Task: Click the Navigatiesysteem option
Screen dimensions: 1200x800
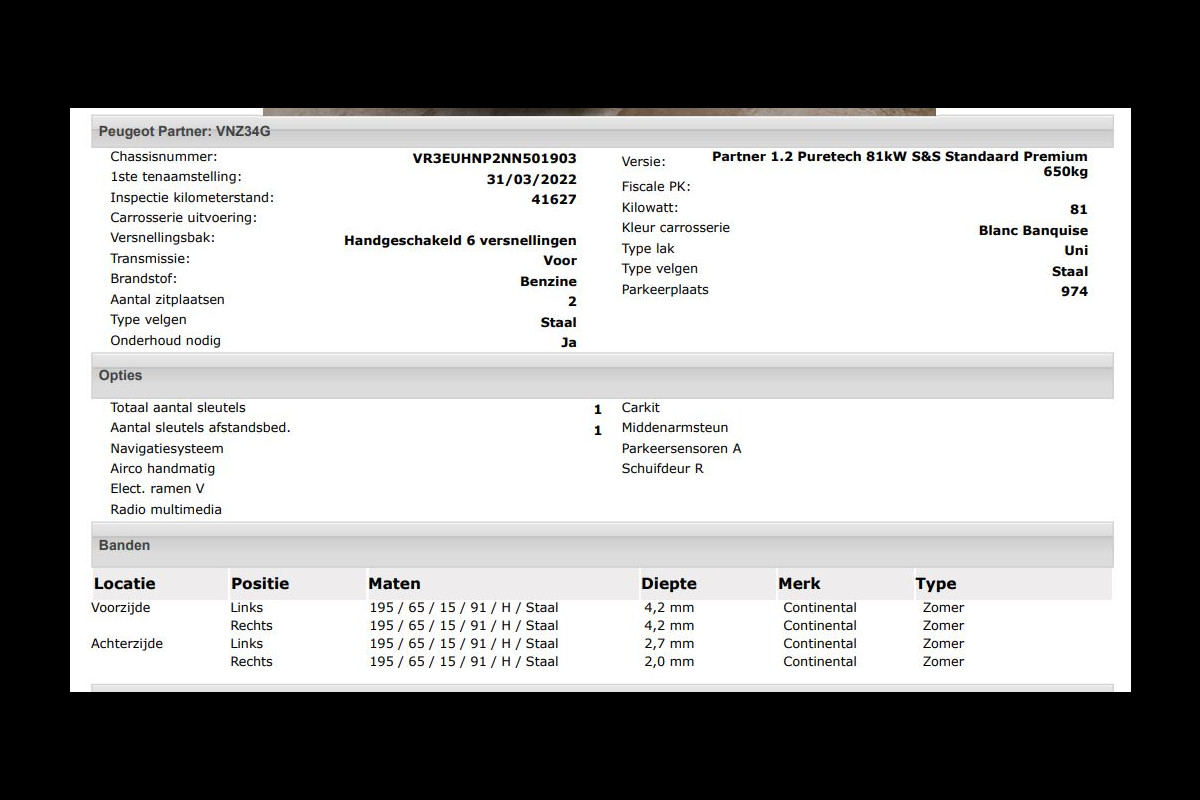Action: pyautogui.click(x=167, y=449)
